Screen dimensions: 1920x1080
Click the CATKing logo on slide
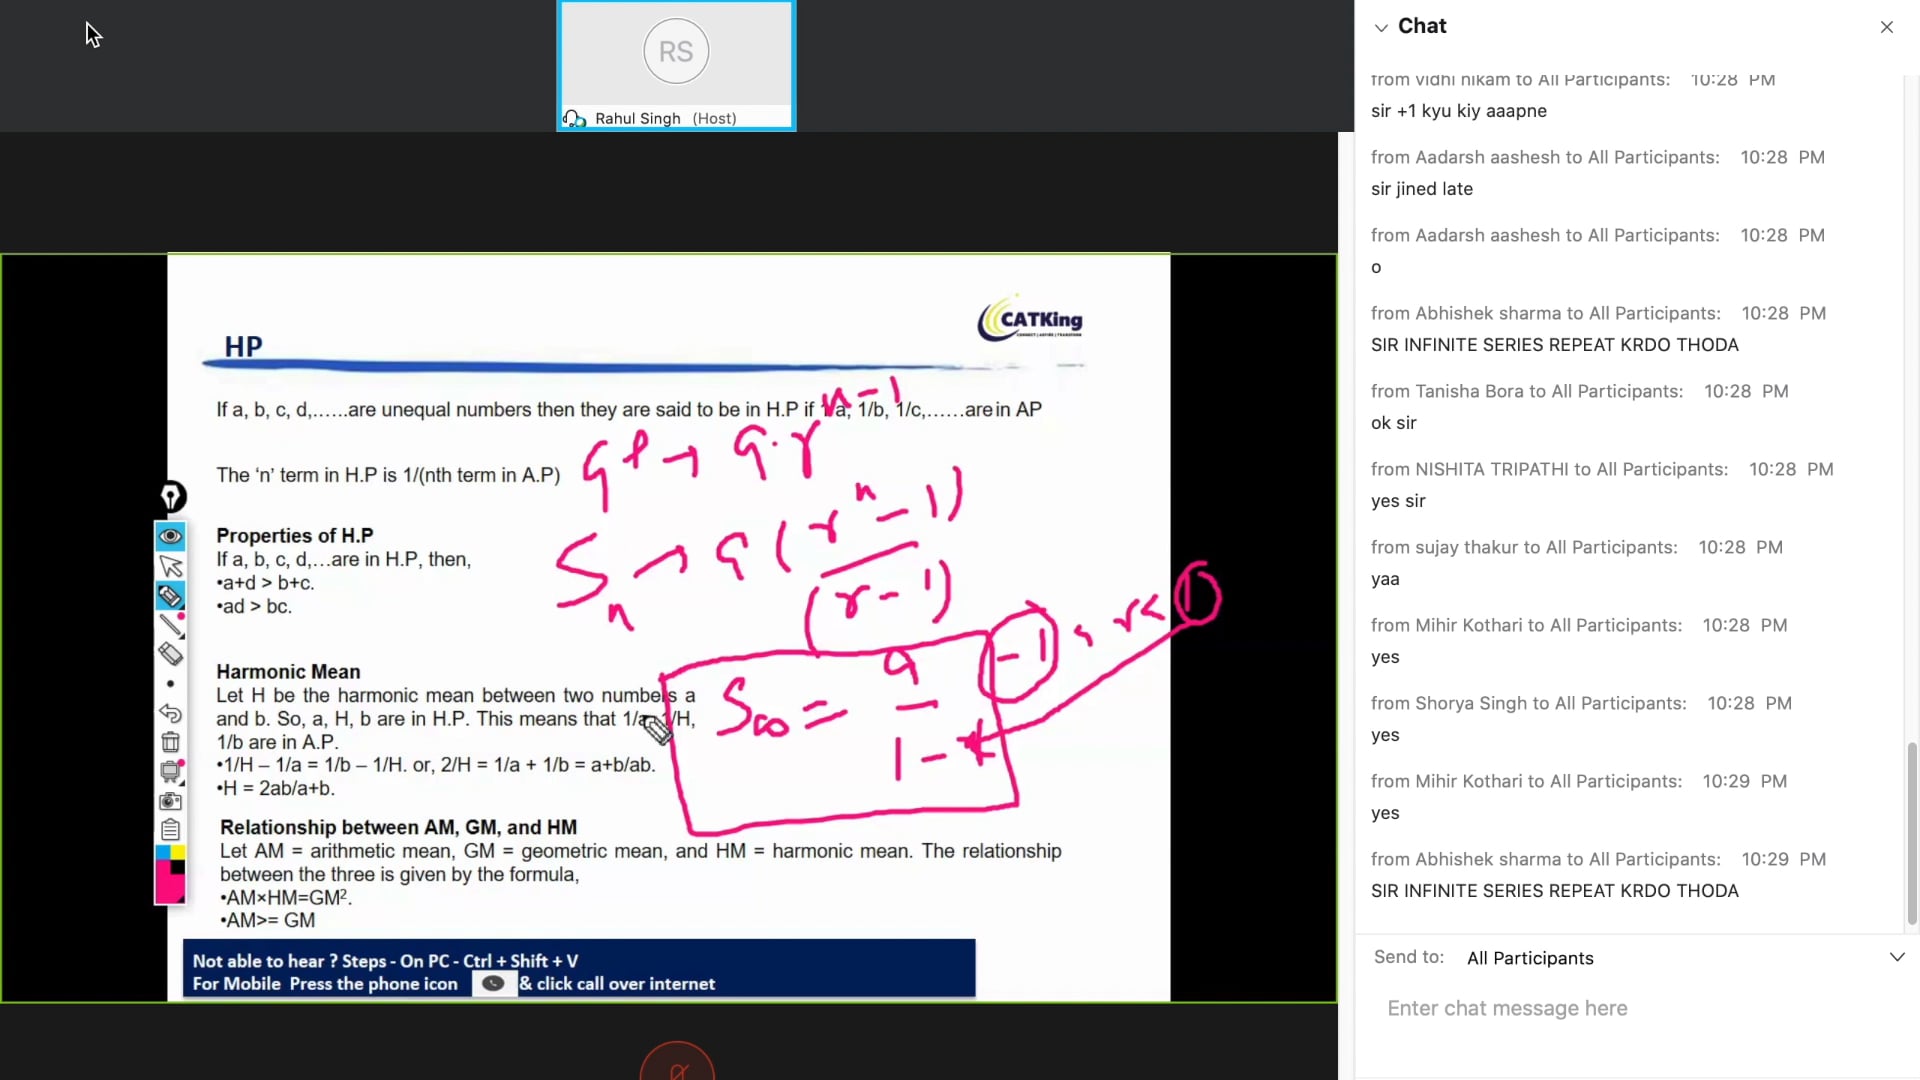(1031, 319)
